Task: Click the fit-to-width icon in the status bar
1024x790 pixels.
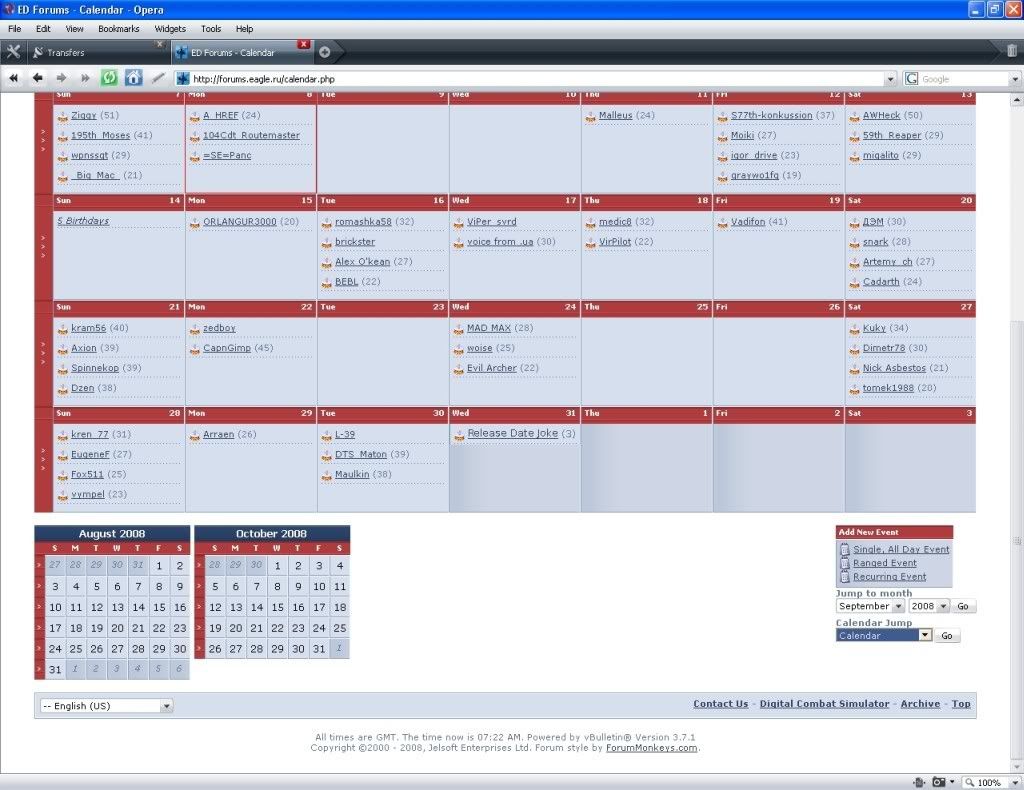Action: (x=919, y=782)
